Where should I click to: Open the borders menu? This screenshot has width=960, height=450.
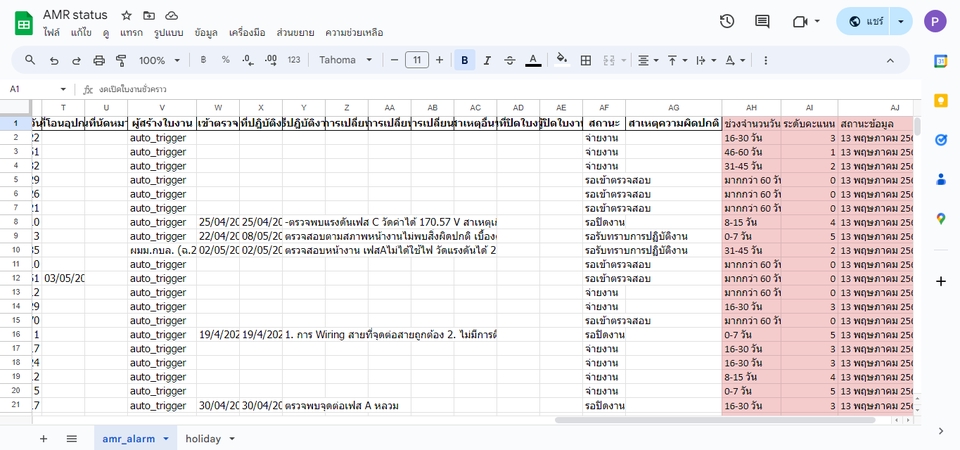tap(586, 60)
